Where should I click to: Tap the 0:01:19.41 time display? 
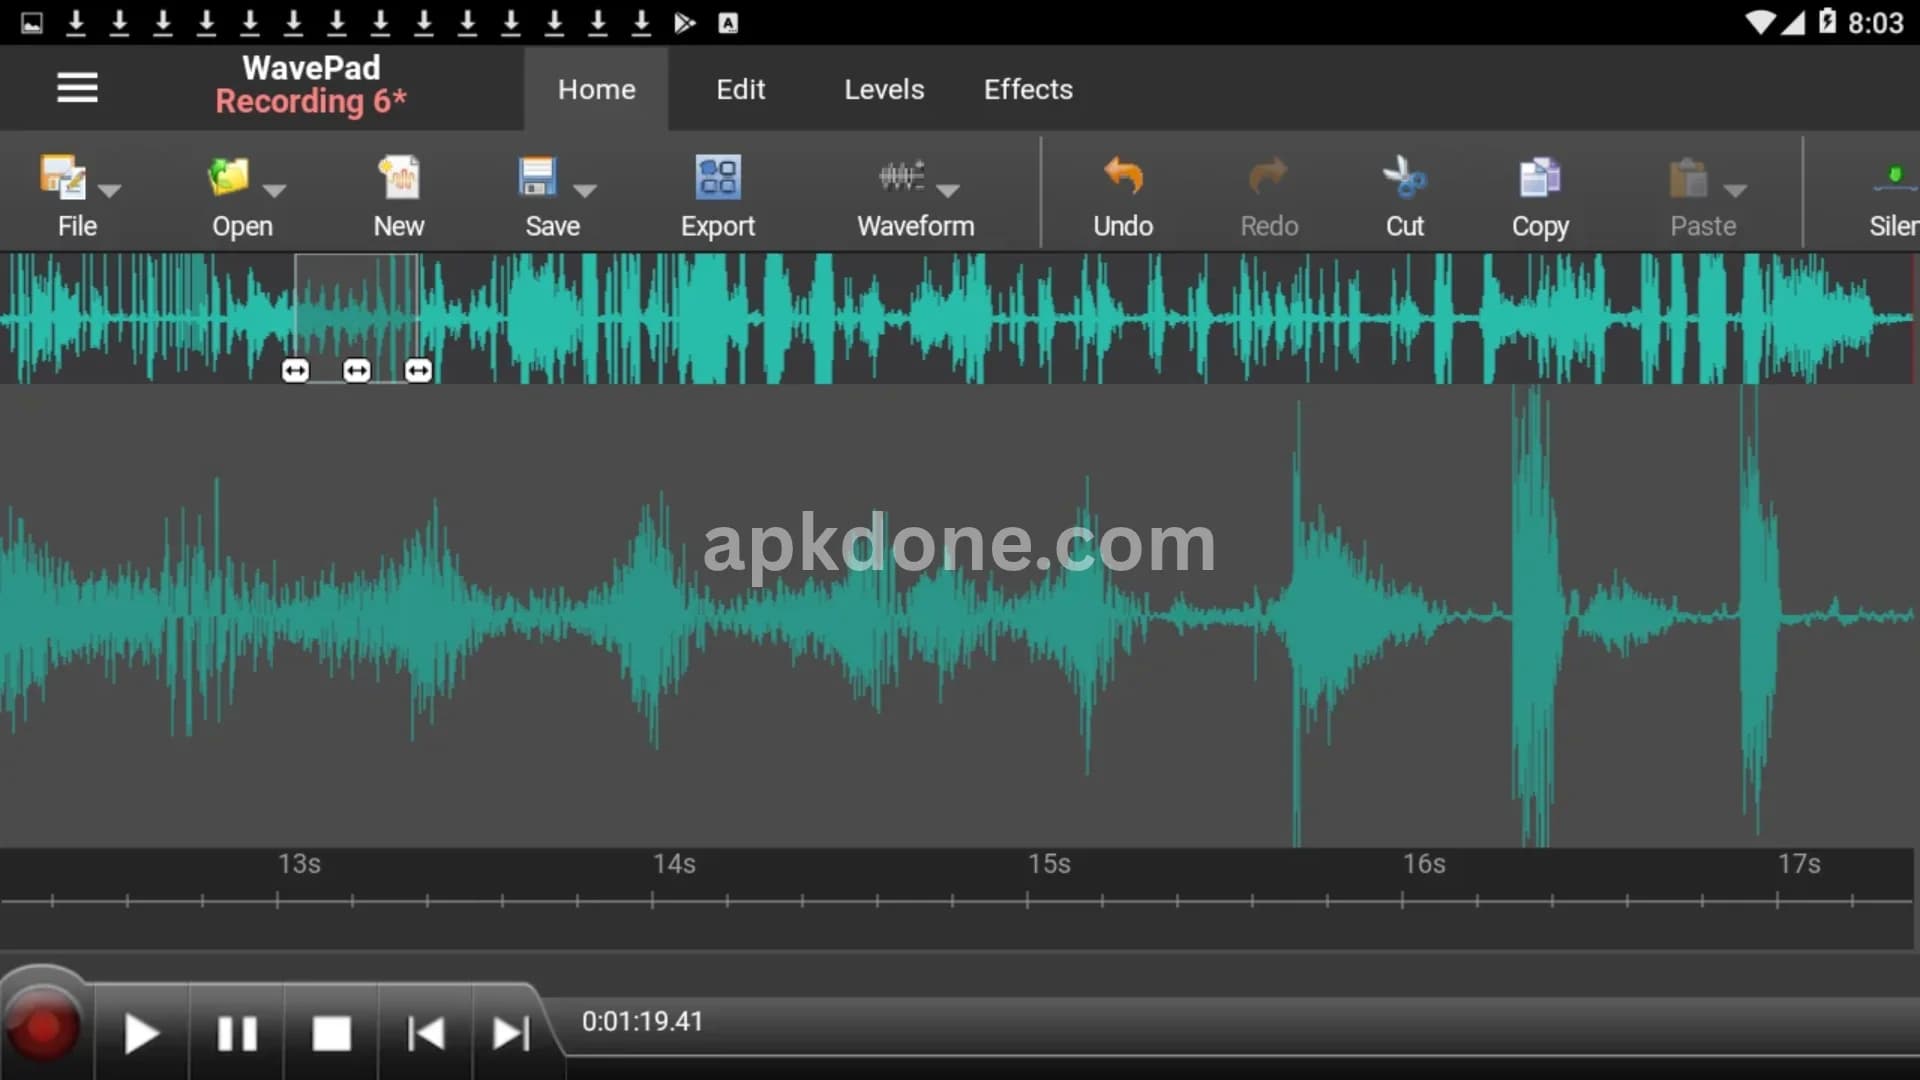click(643, 1021)
